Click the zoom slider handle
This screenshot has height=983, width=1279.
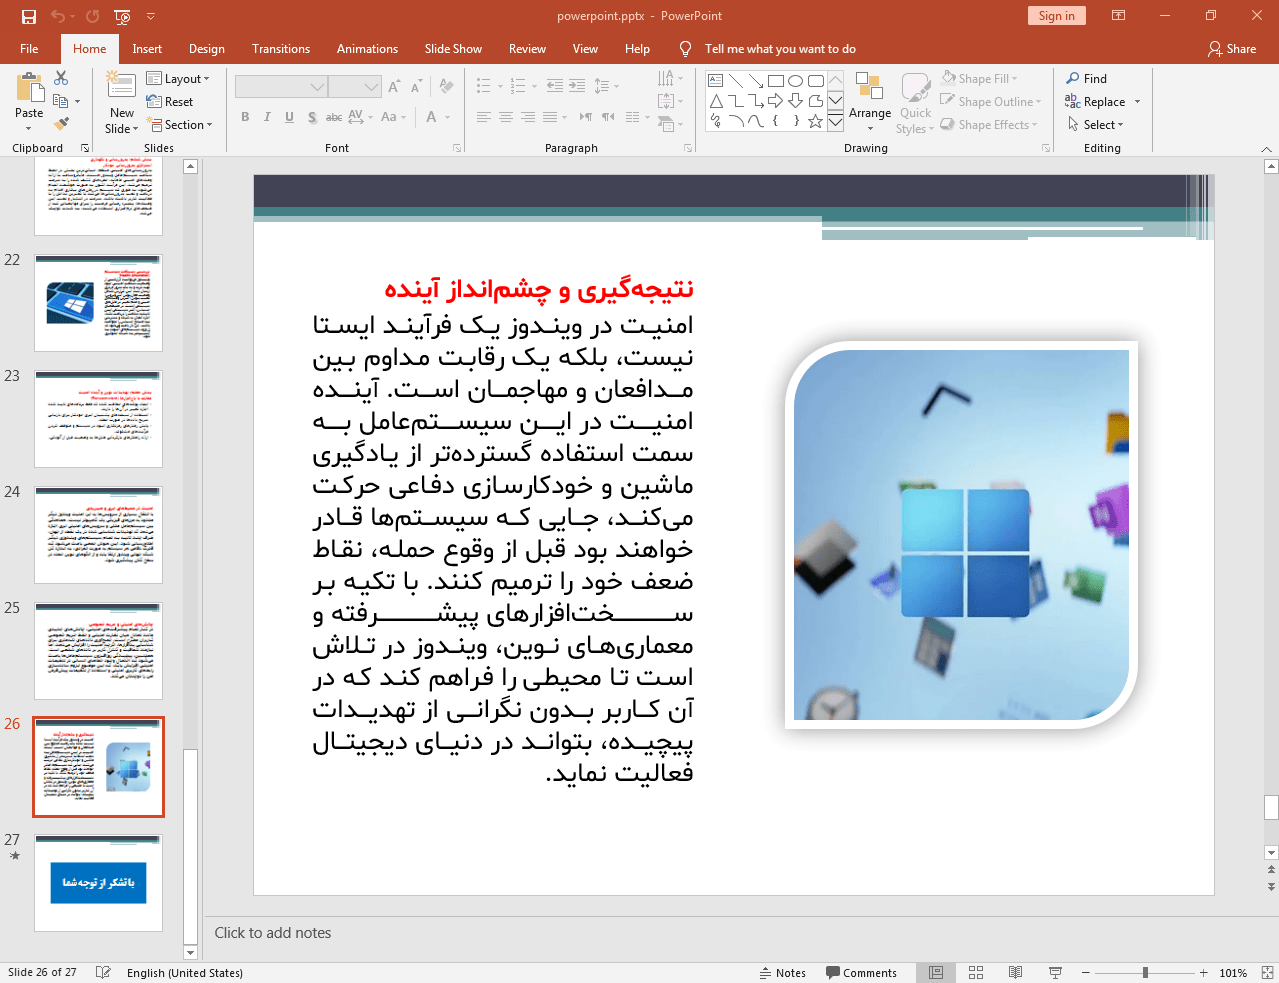(x=1145, y=973)
